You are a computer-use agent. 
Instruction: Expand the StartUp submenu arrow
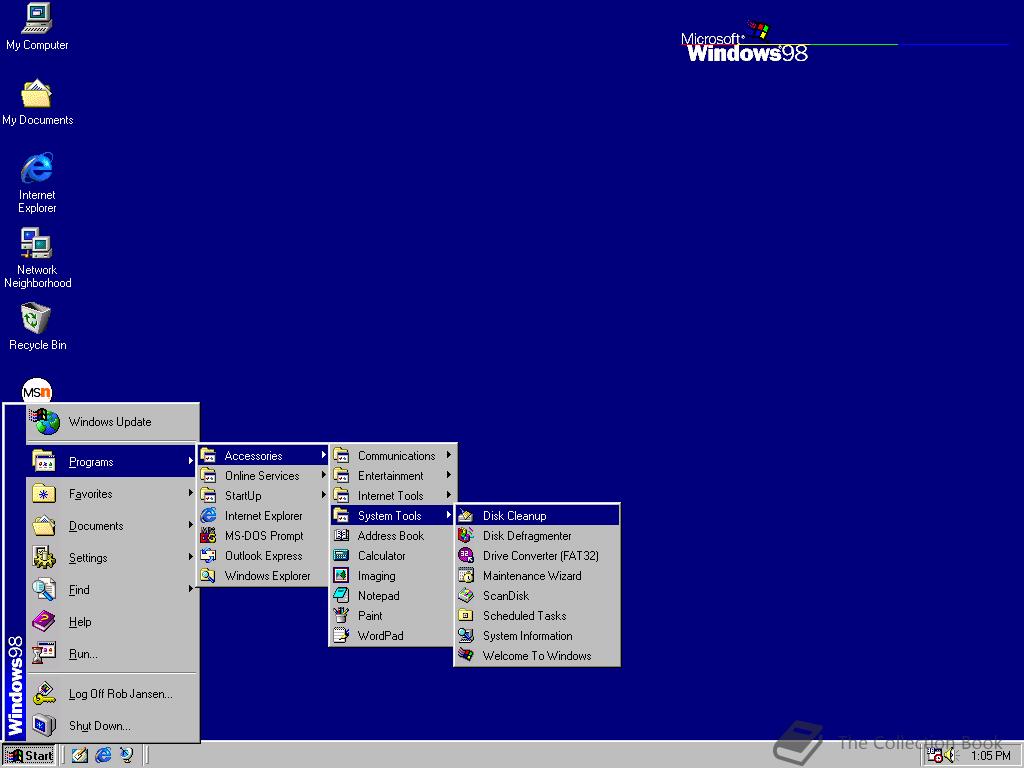coord(323,495)
